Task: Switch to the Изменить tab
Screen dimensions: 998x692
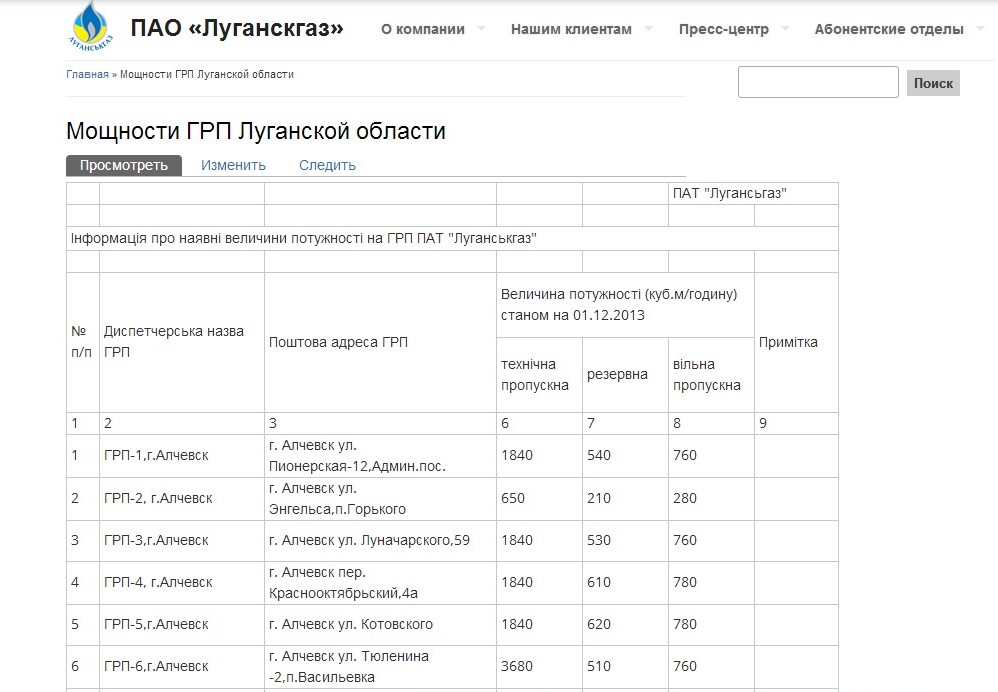Action: coord(233,166)
